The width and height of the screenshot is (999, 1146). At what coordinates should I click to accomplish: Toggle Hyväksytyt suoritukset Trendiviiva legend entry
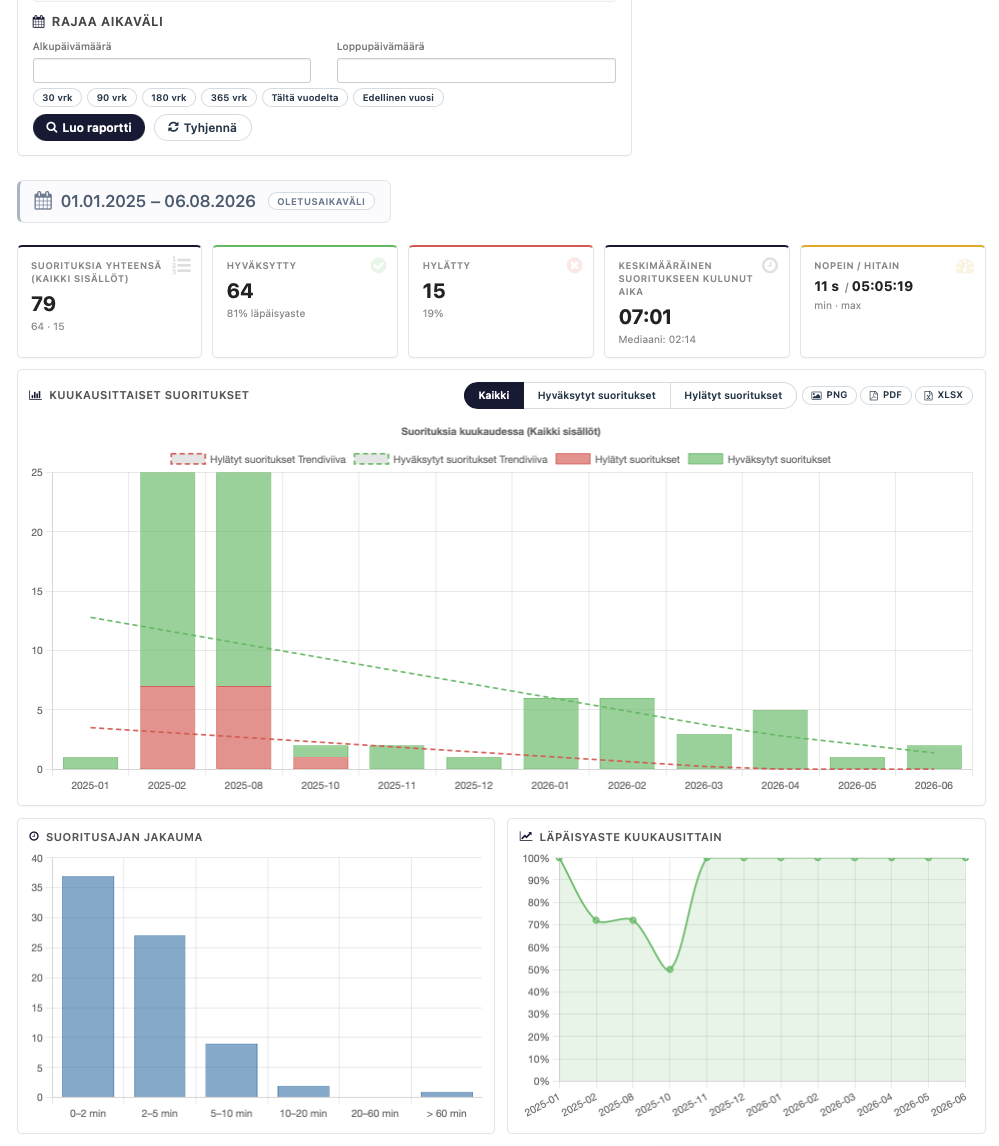(450, 459)
